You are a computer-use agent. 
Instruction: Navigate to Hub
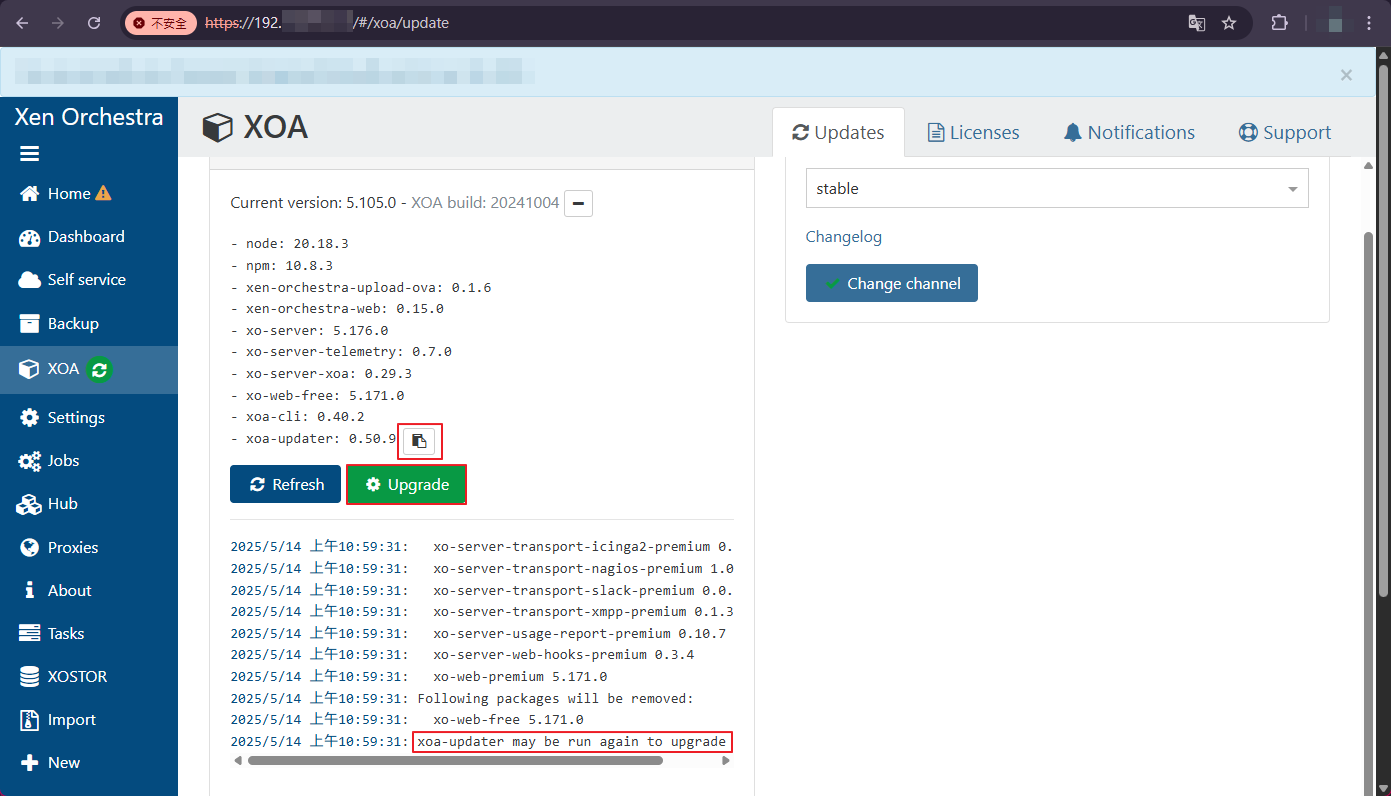tap(49, 504)
